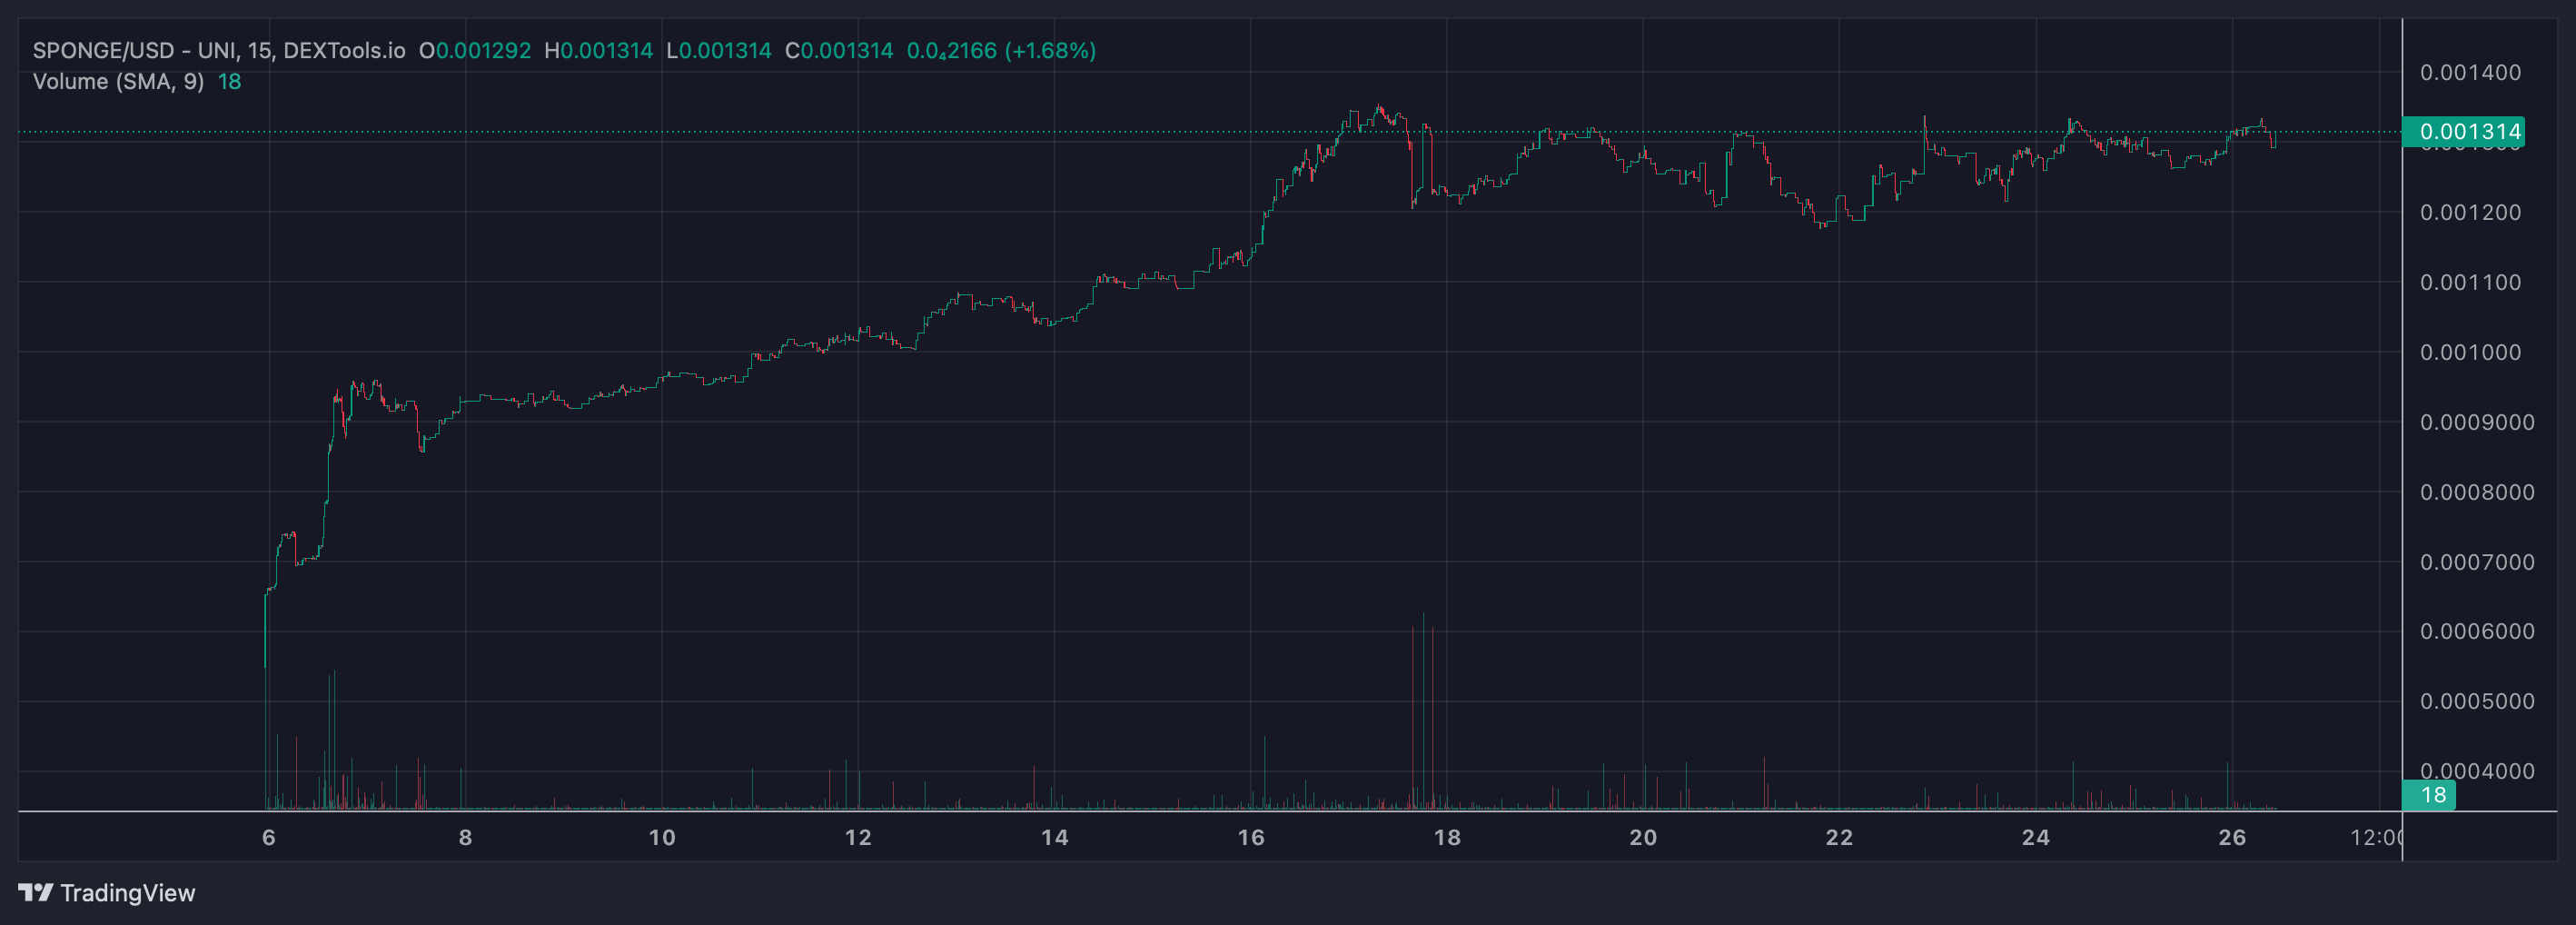
Task: Click the 12:00 time axis label
Action: click(2376, 838)
